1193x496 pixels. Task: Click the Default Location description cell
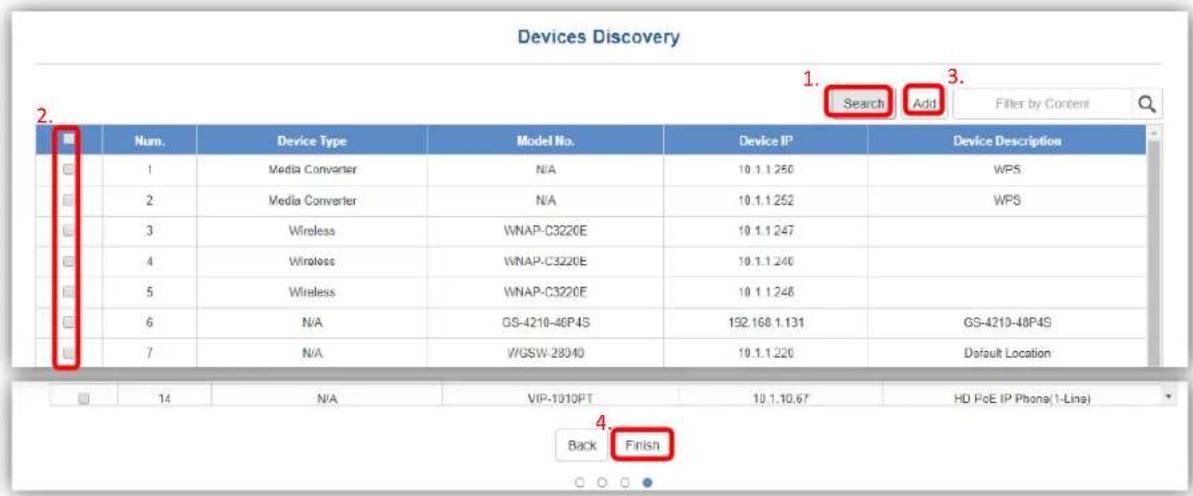click(1008, 353)
